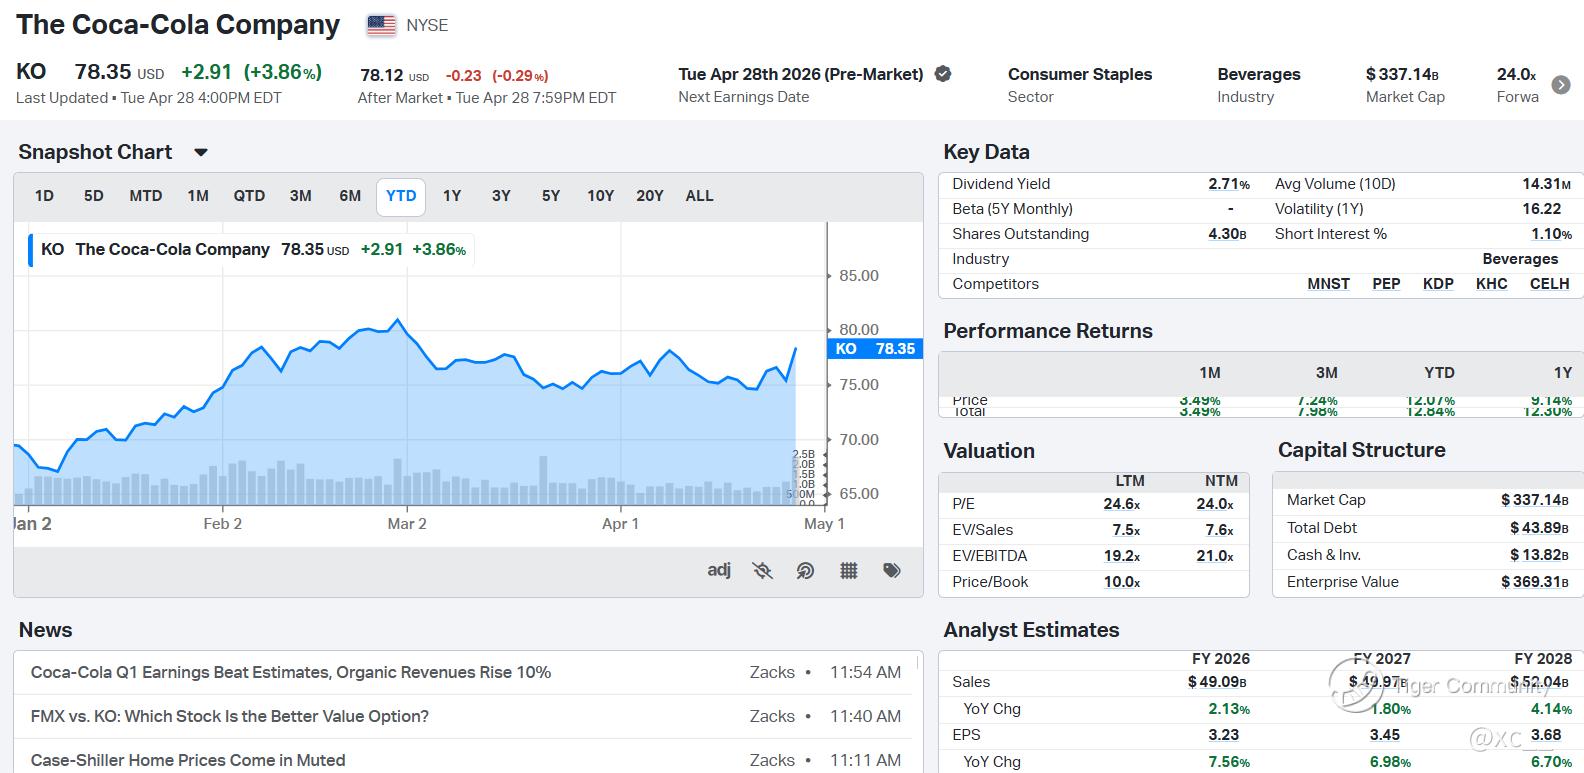
Task: Click the price tags icon under chart
Action: tap(892, 570)
